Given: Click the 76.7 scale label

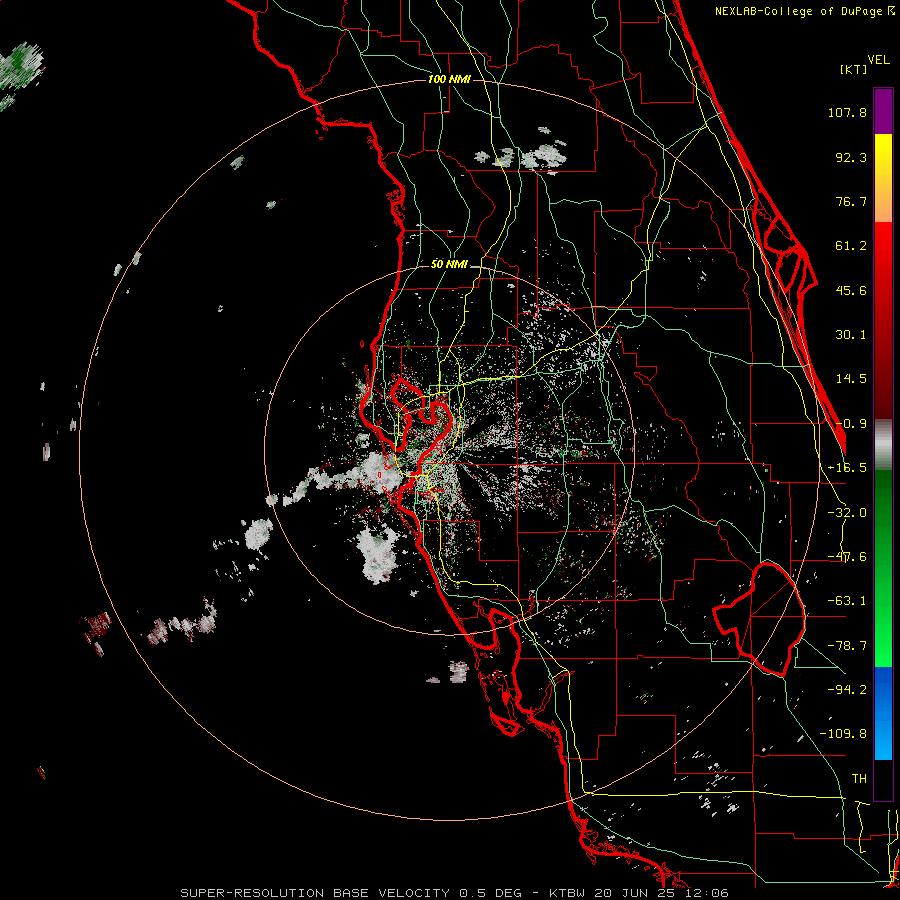Looking at the screenshot, I should pos(851,201).
